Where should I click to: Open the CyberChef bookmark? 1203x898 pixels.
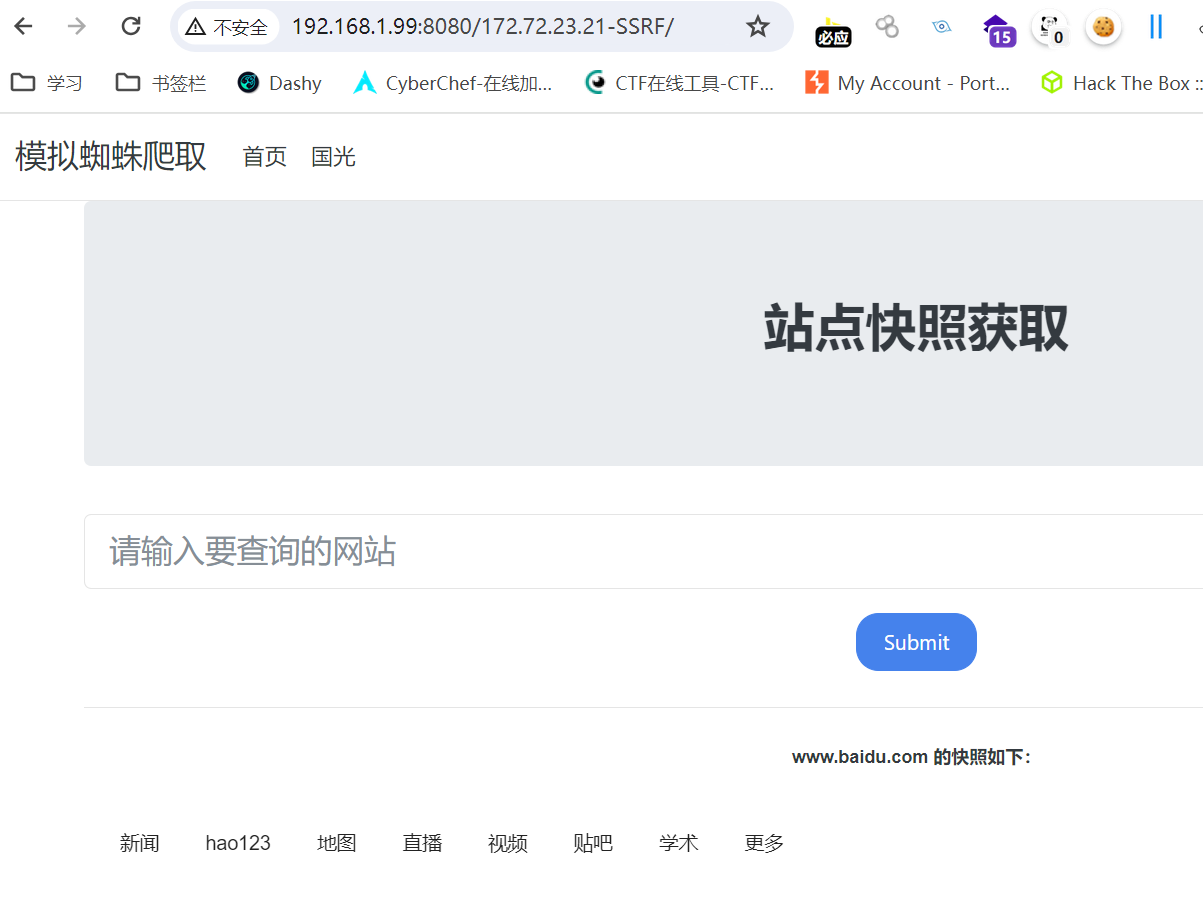click(453, 83)
